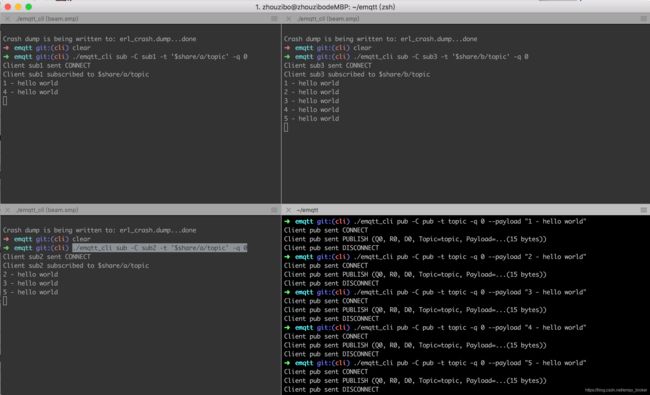Click the 'Crash dump' line in sub3 pane
This screenshot has width=650, height=395.
pyautogui.click(x=381, y=39)
